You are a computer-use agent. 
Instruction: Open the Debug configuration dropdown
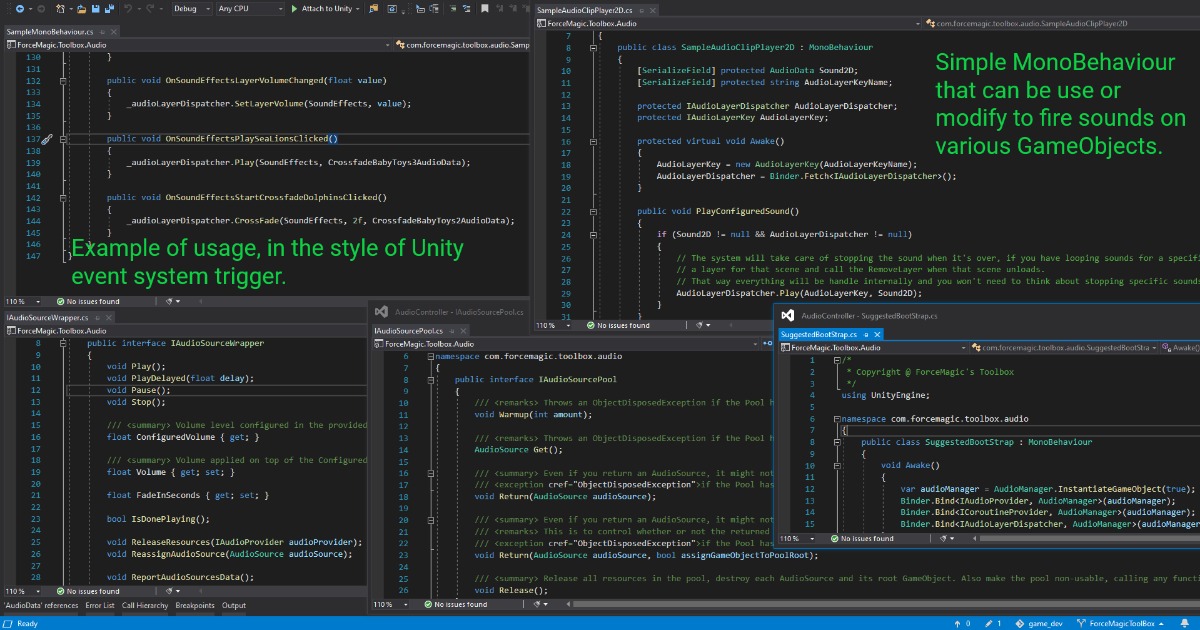pyautogui.click(x=190, y=9)
